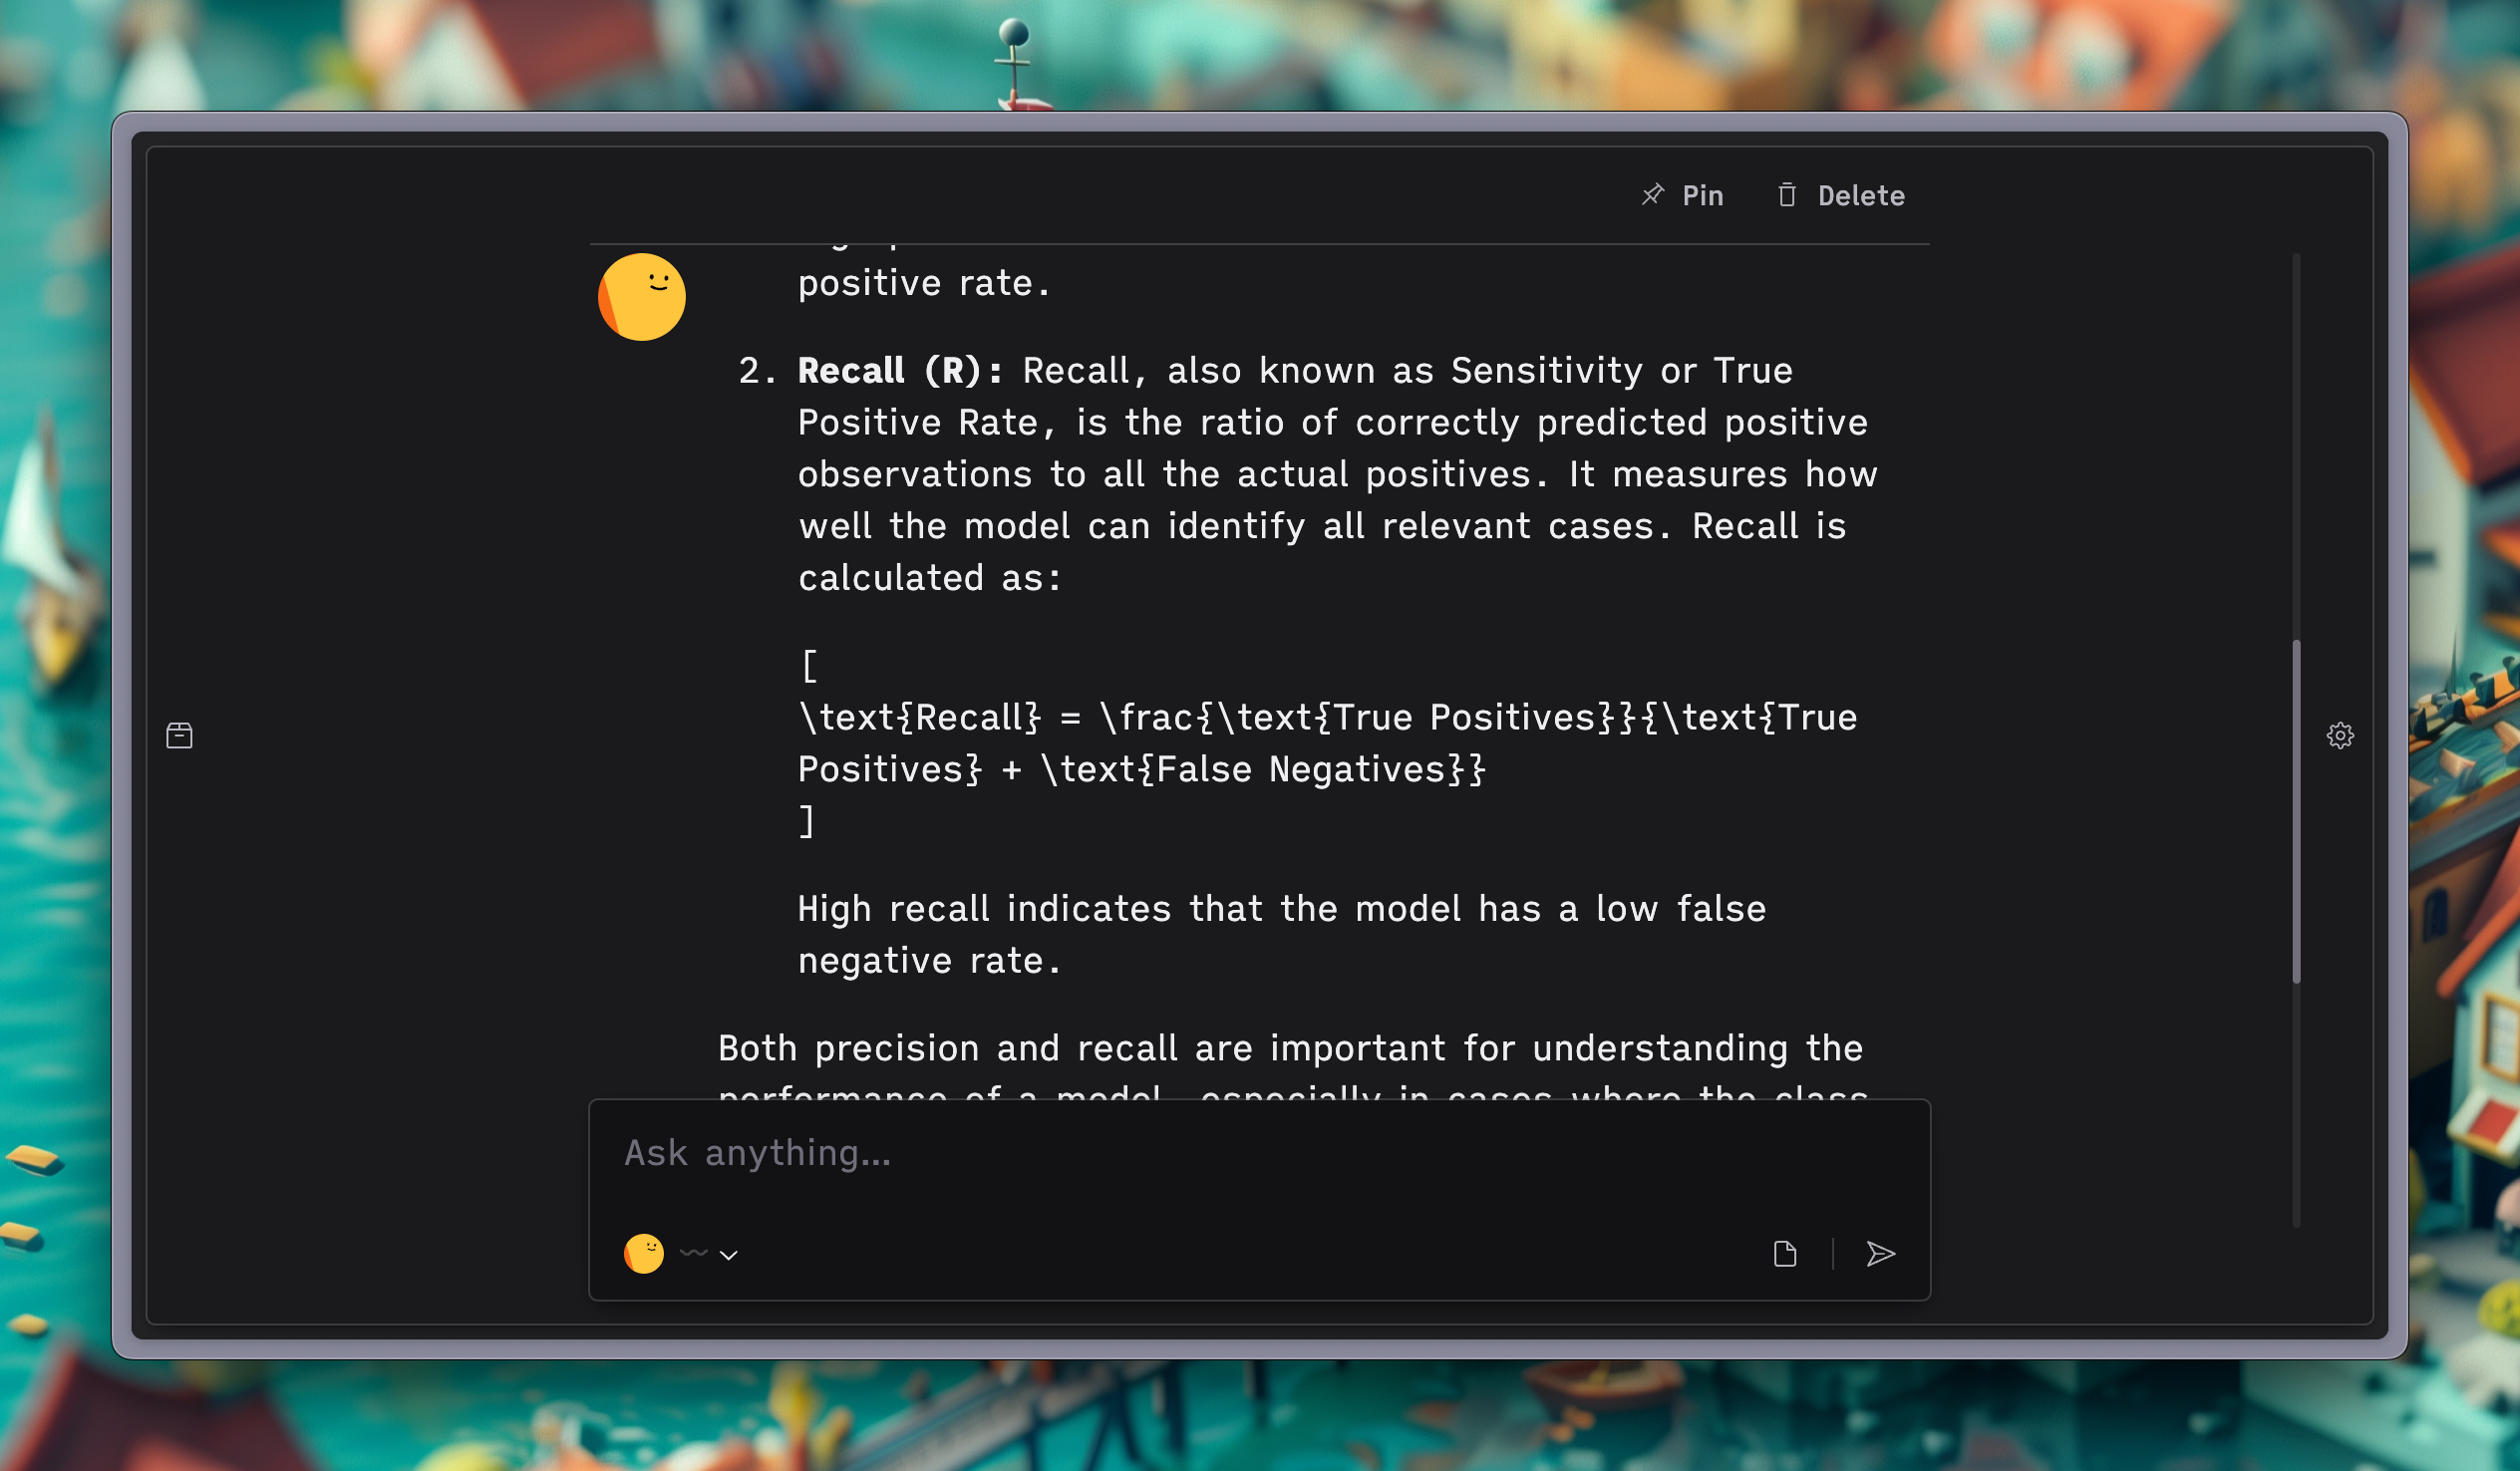Click the High recall indicates sentence
Image resolution: width=2520 pixels, height=1471 pixels.
click(1281, 934)
